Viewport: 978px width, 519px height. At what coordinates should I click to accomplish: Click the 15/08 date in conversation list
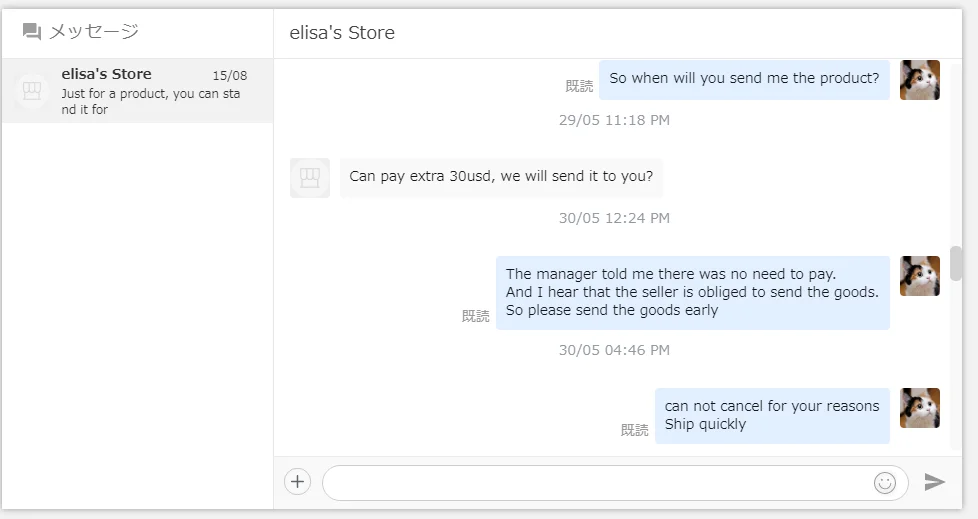(229, 75)
